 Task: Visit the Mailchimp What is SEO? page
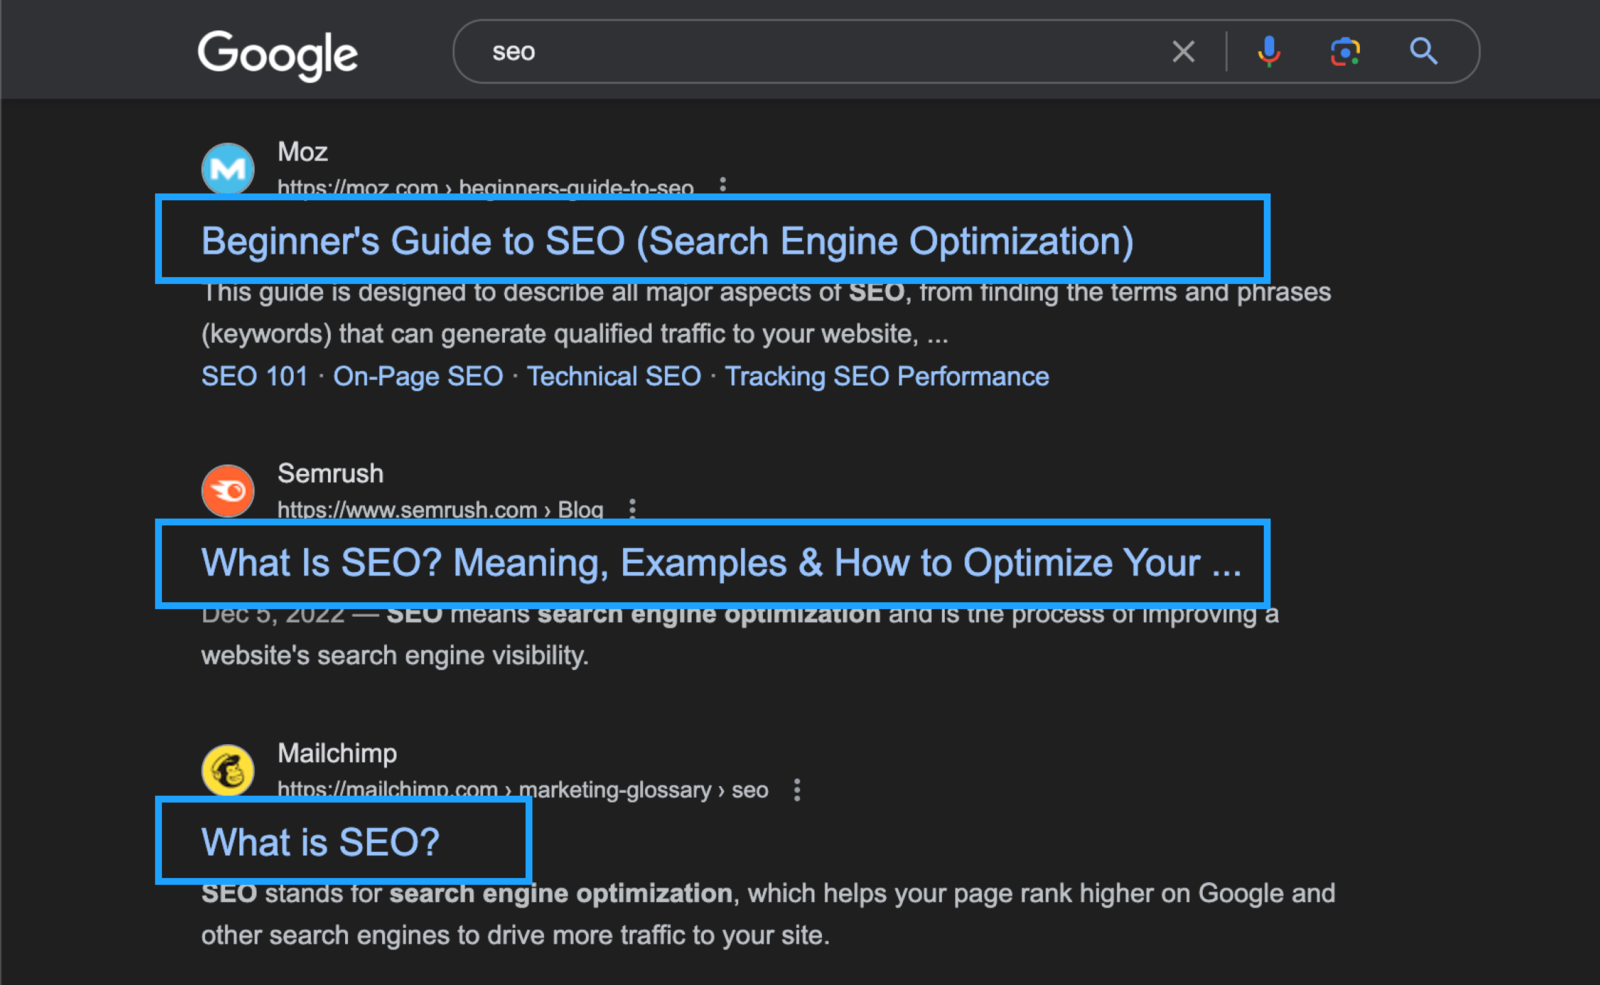[x=320, y=841]
